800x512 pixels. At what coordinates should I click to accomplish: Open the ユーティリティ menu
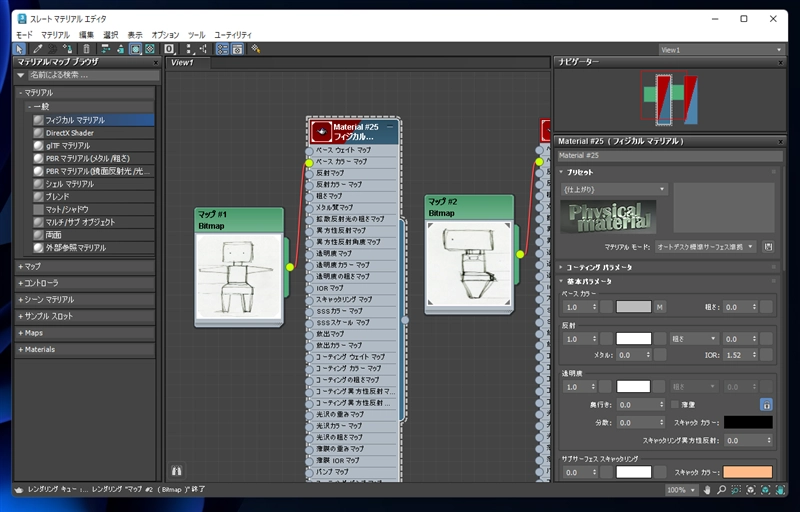coord(233,35)
